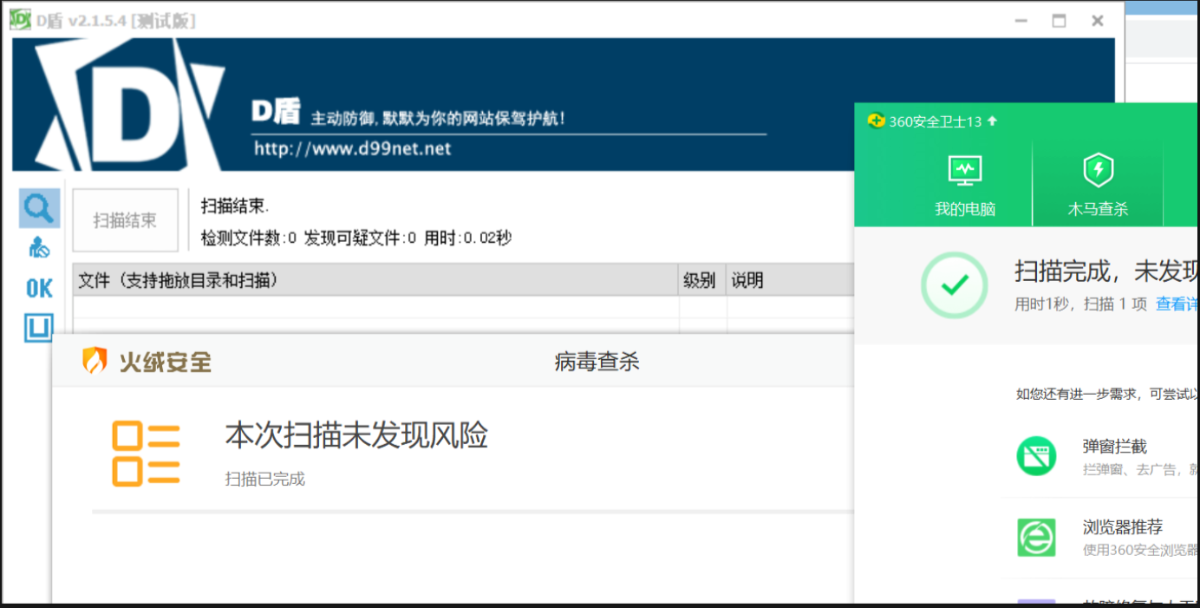Open the http://www.d99net.net link
Viewport: 1200px width, 608px height.
click(x=352, y=149)
